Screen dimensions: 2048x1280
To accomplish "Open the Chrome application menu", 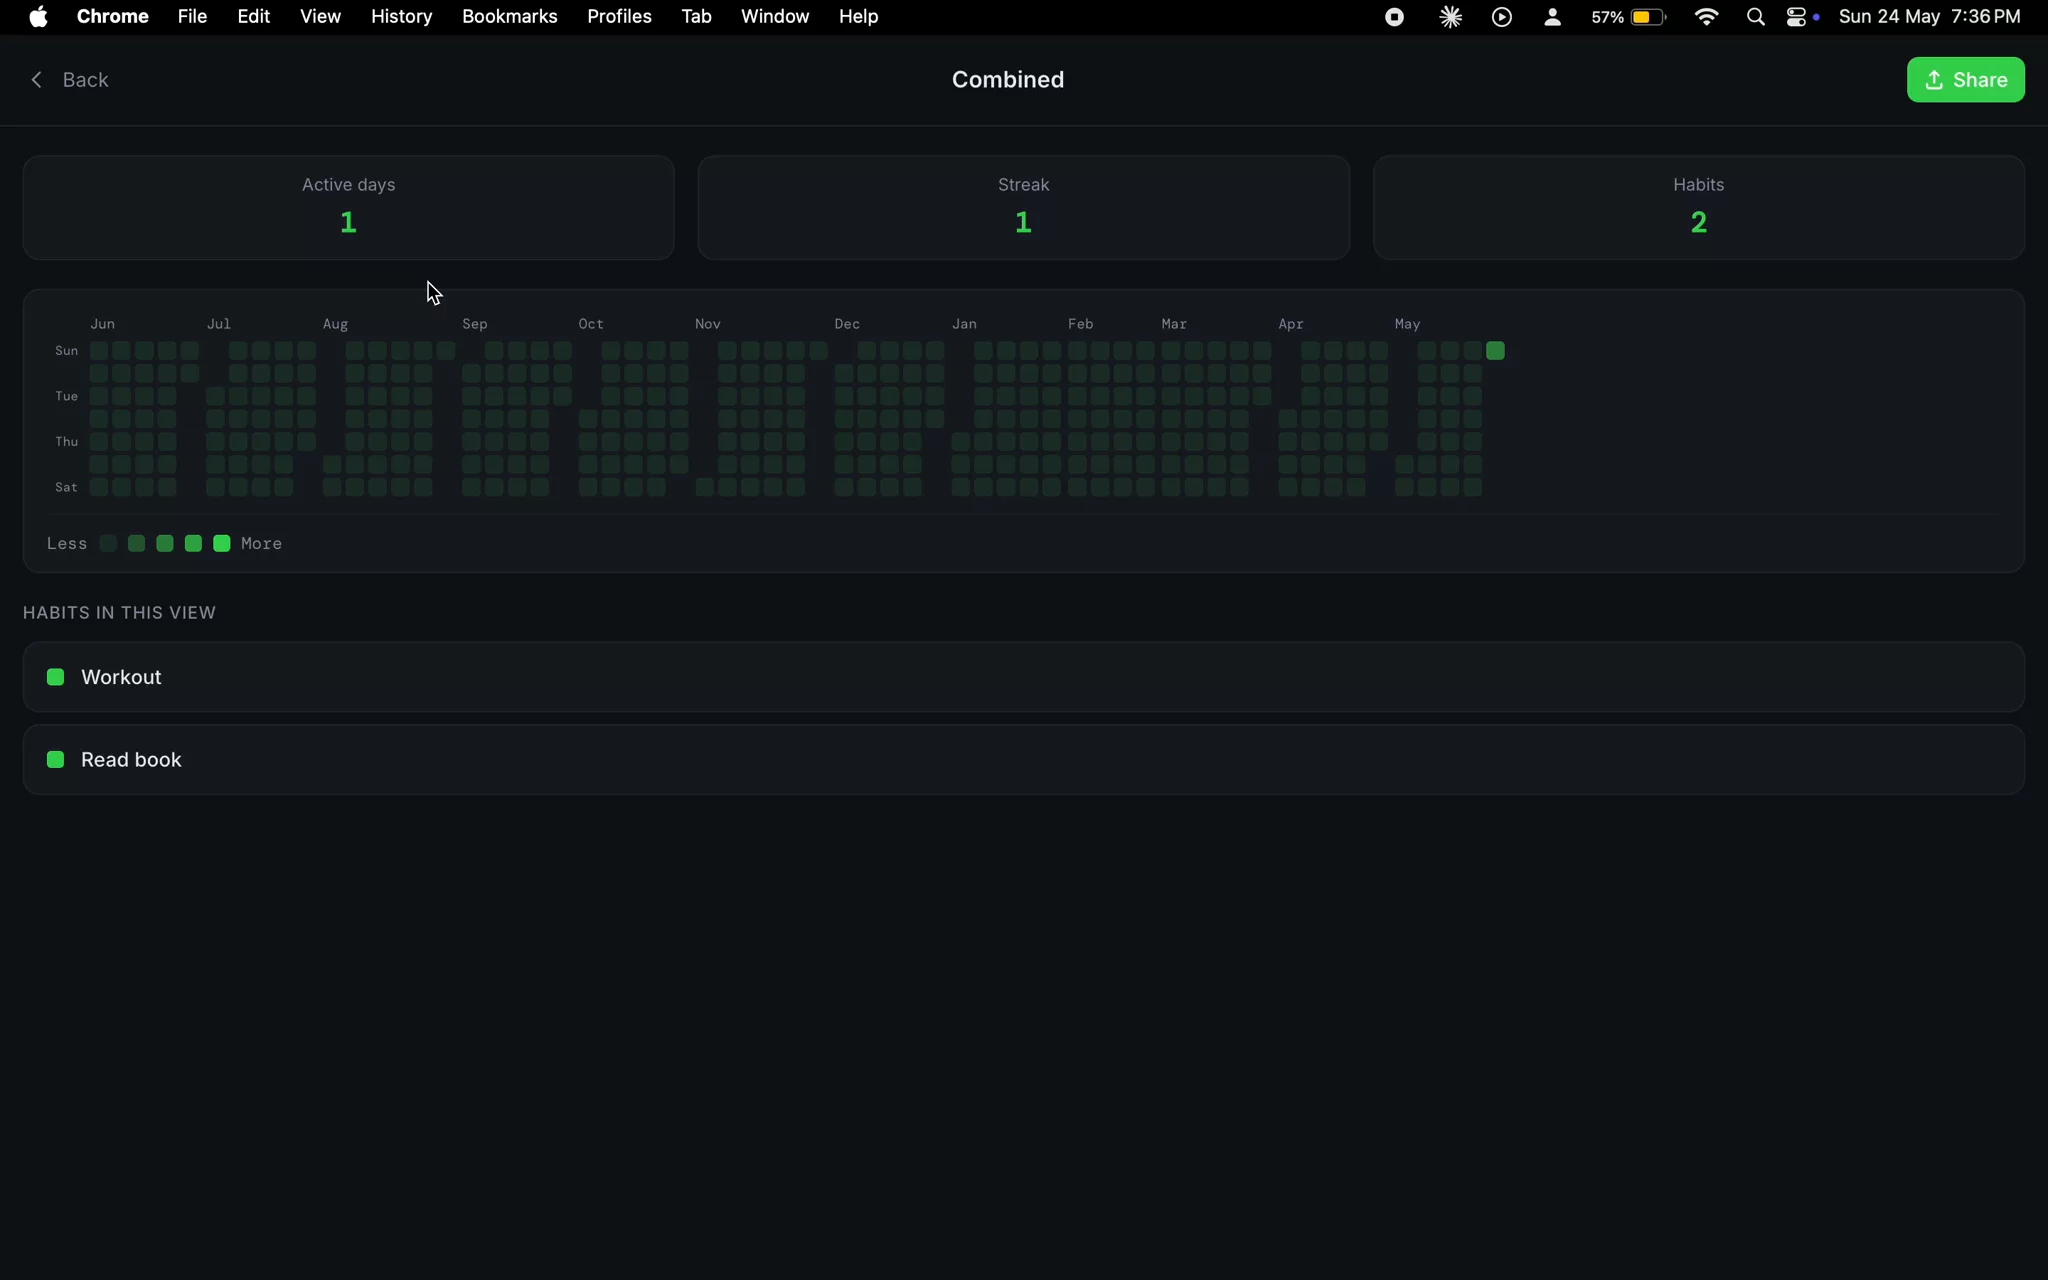I will tap(113, 17).
